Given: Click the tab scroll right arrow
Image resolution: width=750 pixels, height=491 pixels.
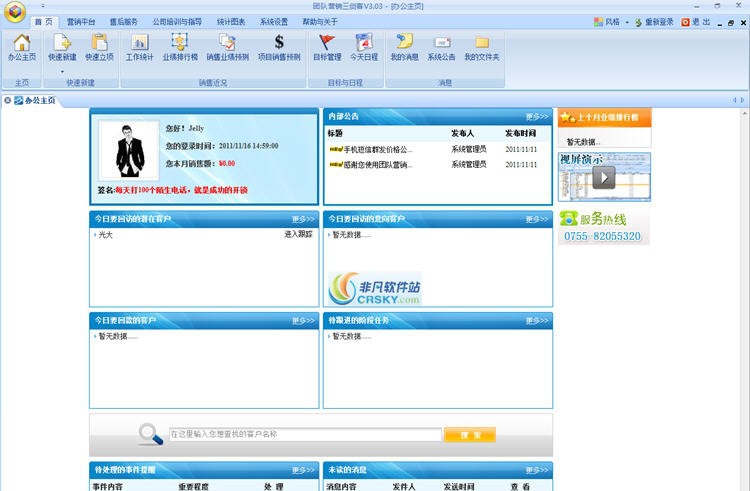Looking at the screenshot, I should click(742, 100).
